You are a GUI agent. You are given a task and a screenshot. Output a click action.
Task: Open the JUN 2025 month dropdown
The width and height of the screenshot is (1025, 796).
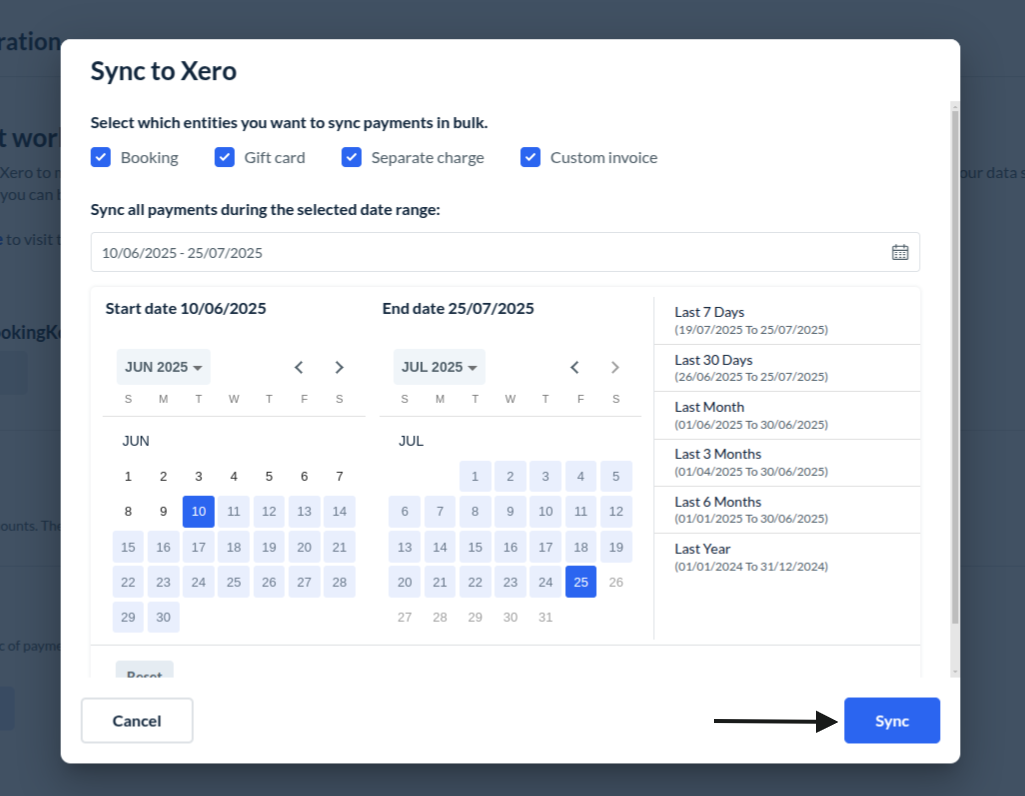coord(163,367)
